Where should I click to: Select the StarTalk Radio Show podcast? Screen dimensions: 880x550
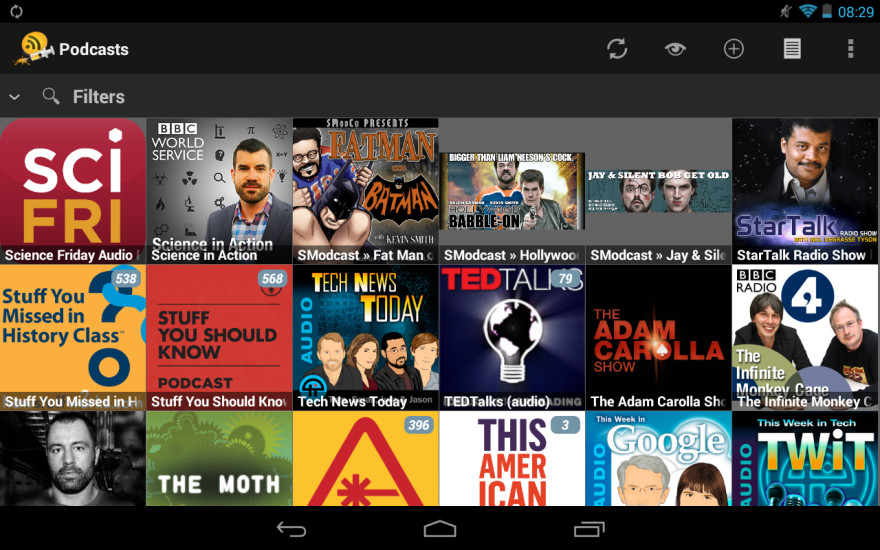tap(805, 191)
